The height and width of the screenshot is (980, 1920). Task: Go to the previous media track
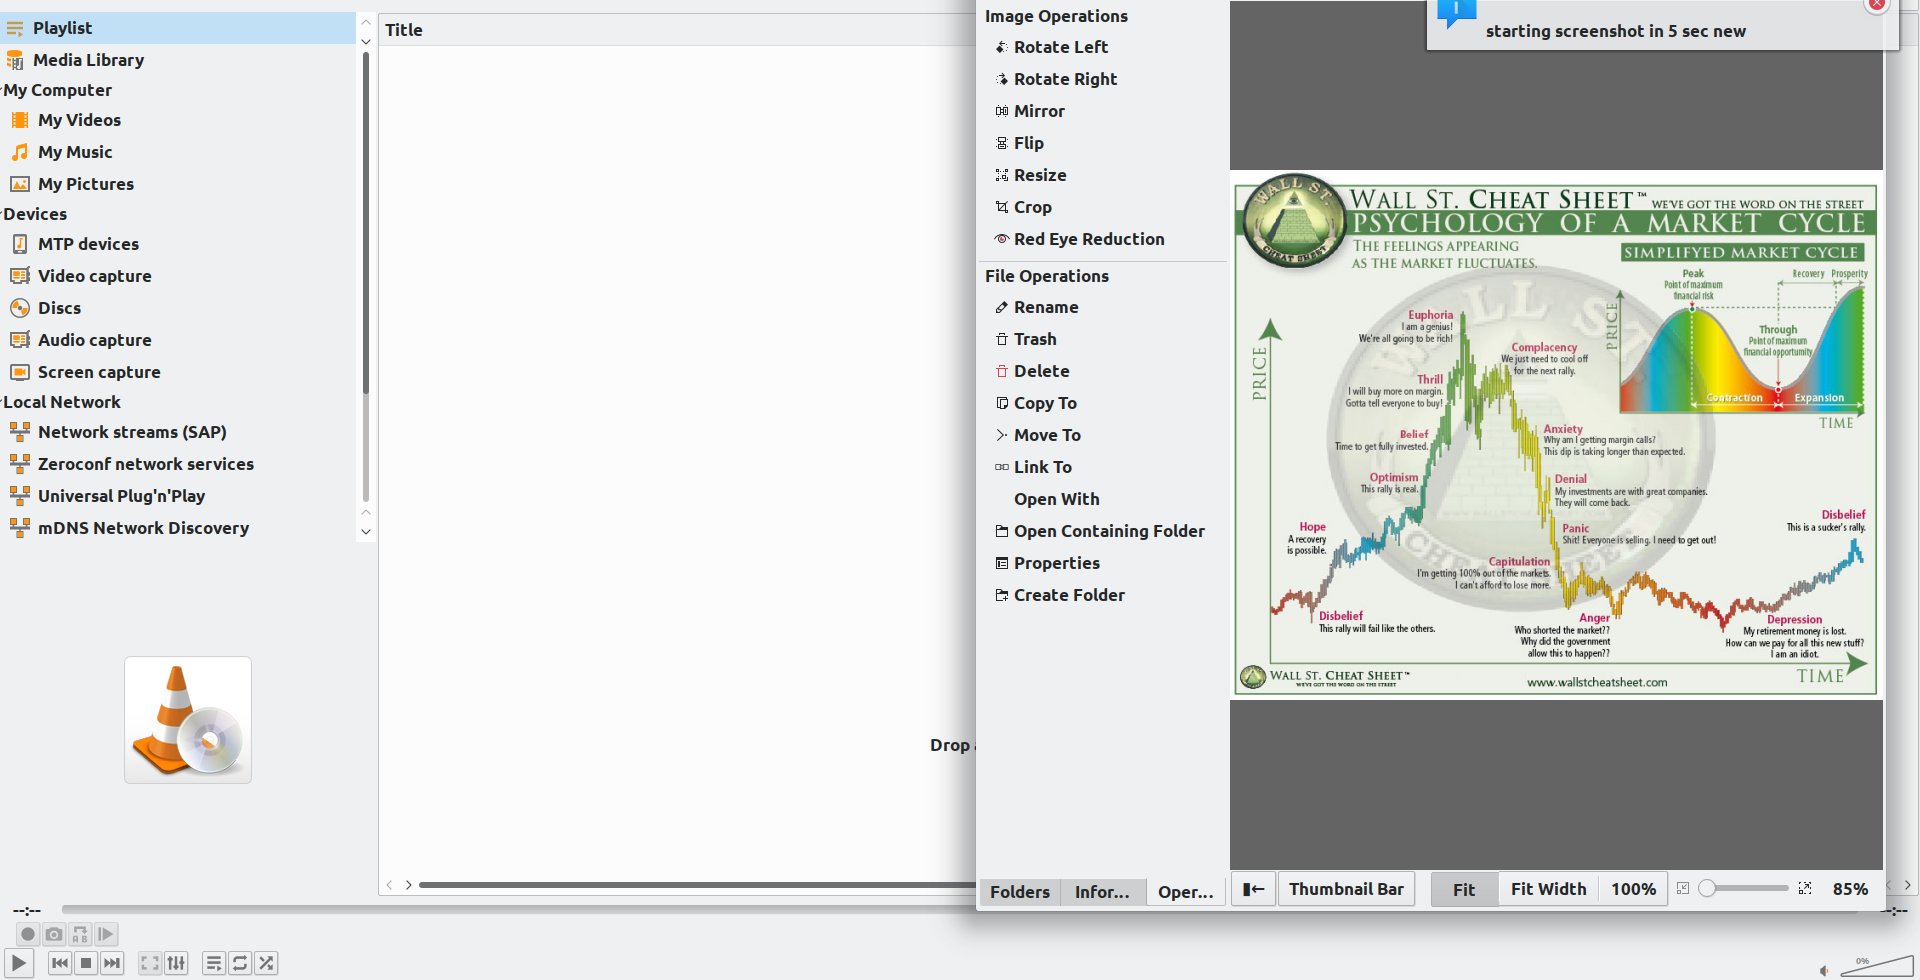click(x=60, y=963)
